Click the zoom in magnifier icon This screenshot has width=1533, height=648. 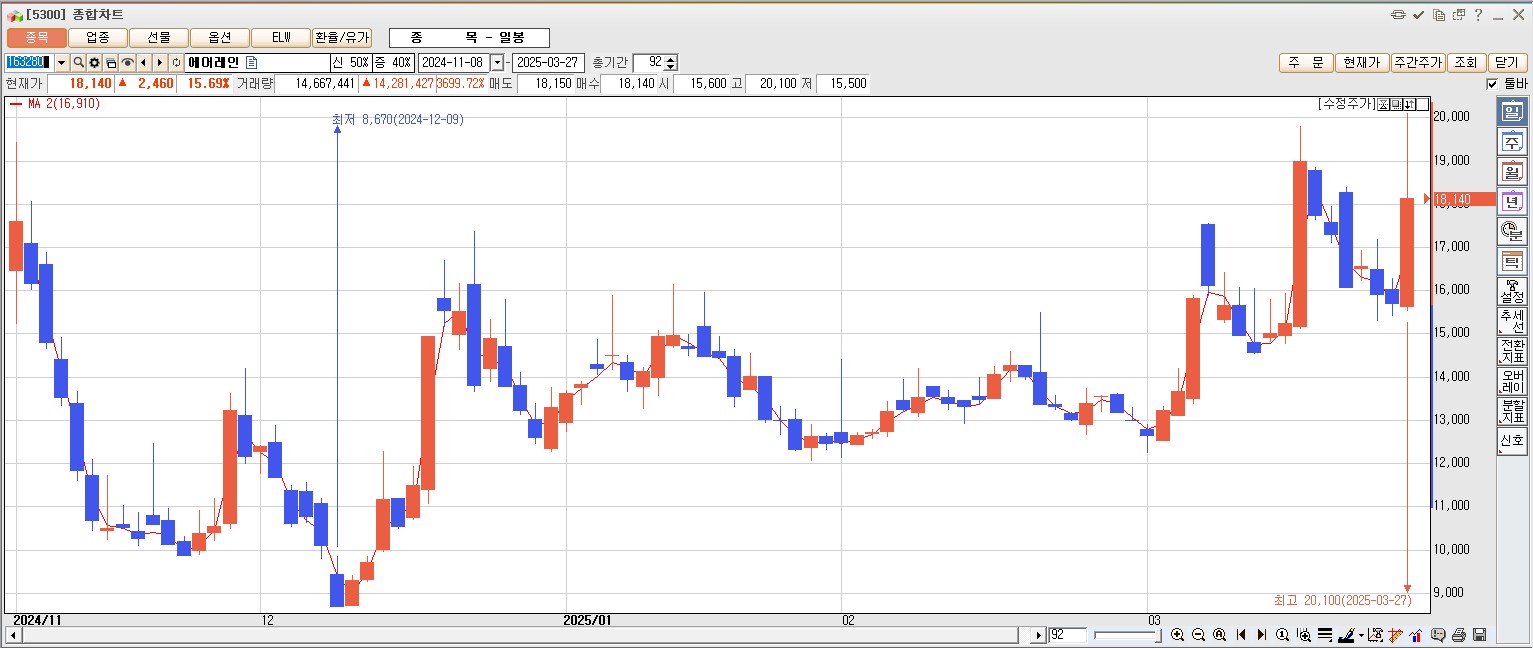(1178, 635)
